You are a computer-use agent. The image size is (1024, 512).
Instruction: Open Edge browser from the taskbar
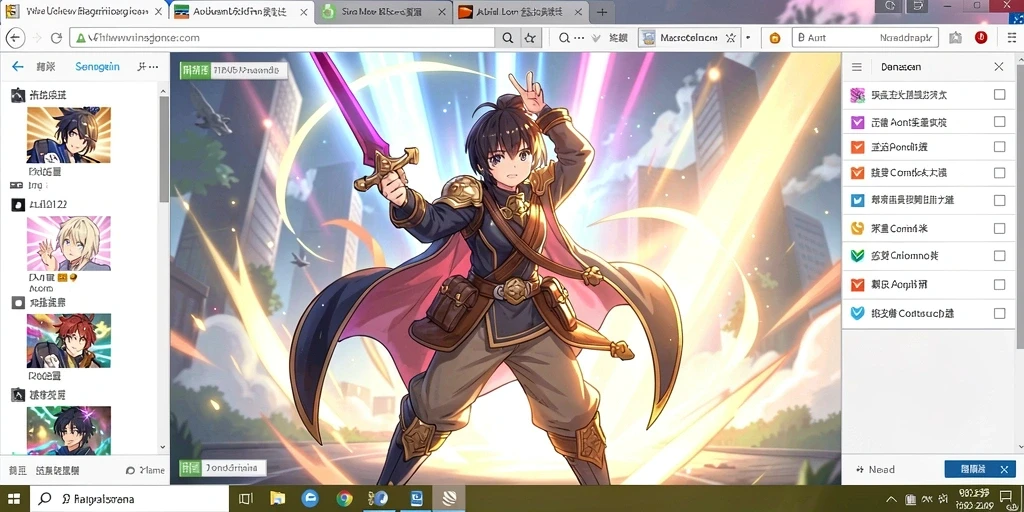click(x=310, y=498)
